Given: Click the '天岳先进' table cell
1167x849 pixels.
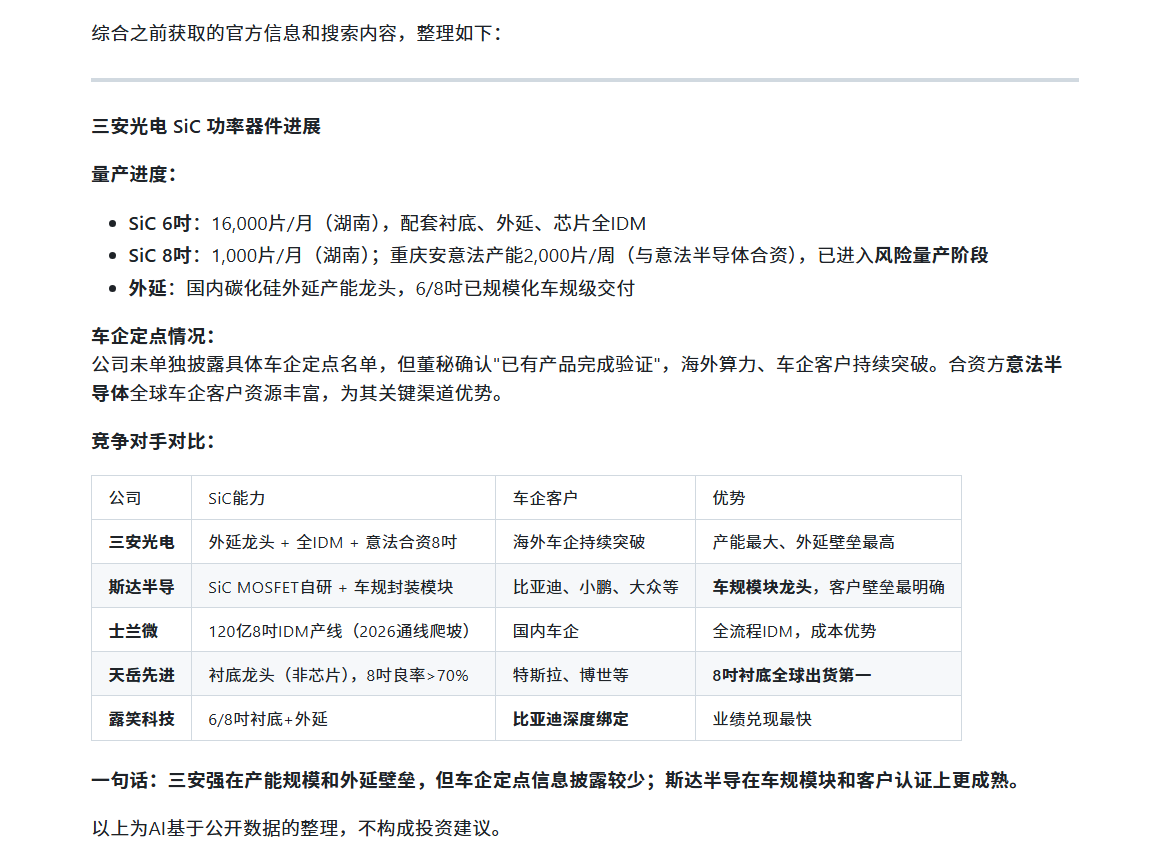Looking at the screenshot, I should 141,675.
